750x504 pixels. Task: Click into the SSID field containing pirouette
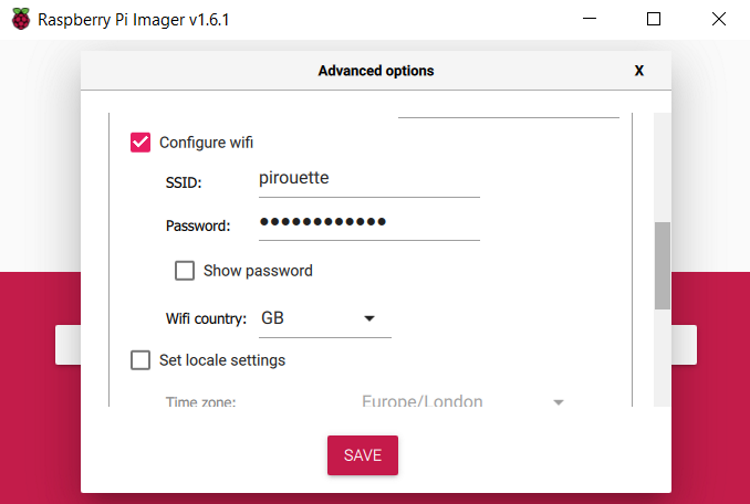(368, 180)
